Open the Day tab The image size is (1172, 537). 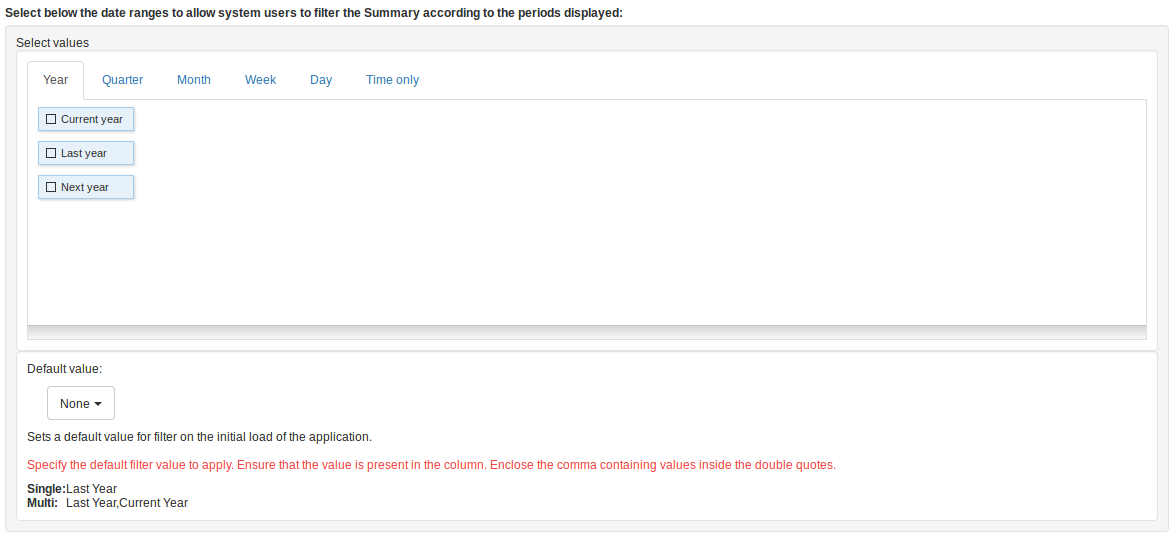coord(321,80)
